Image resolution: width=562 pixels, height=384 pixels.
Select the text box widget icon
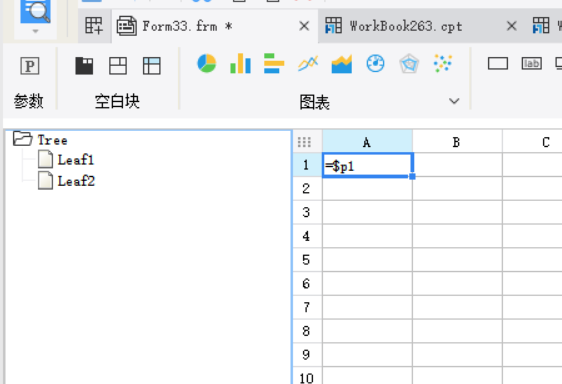498,63
